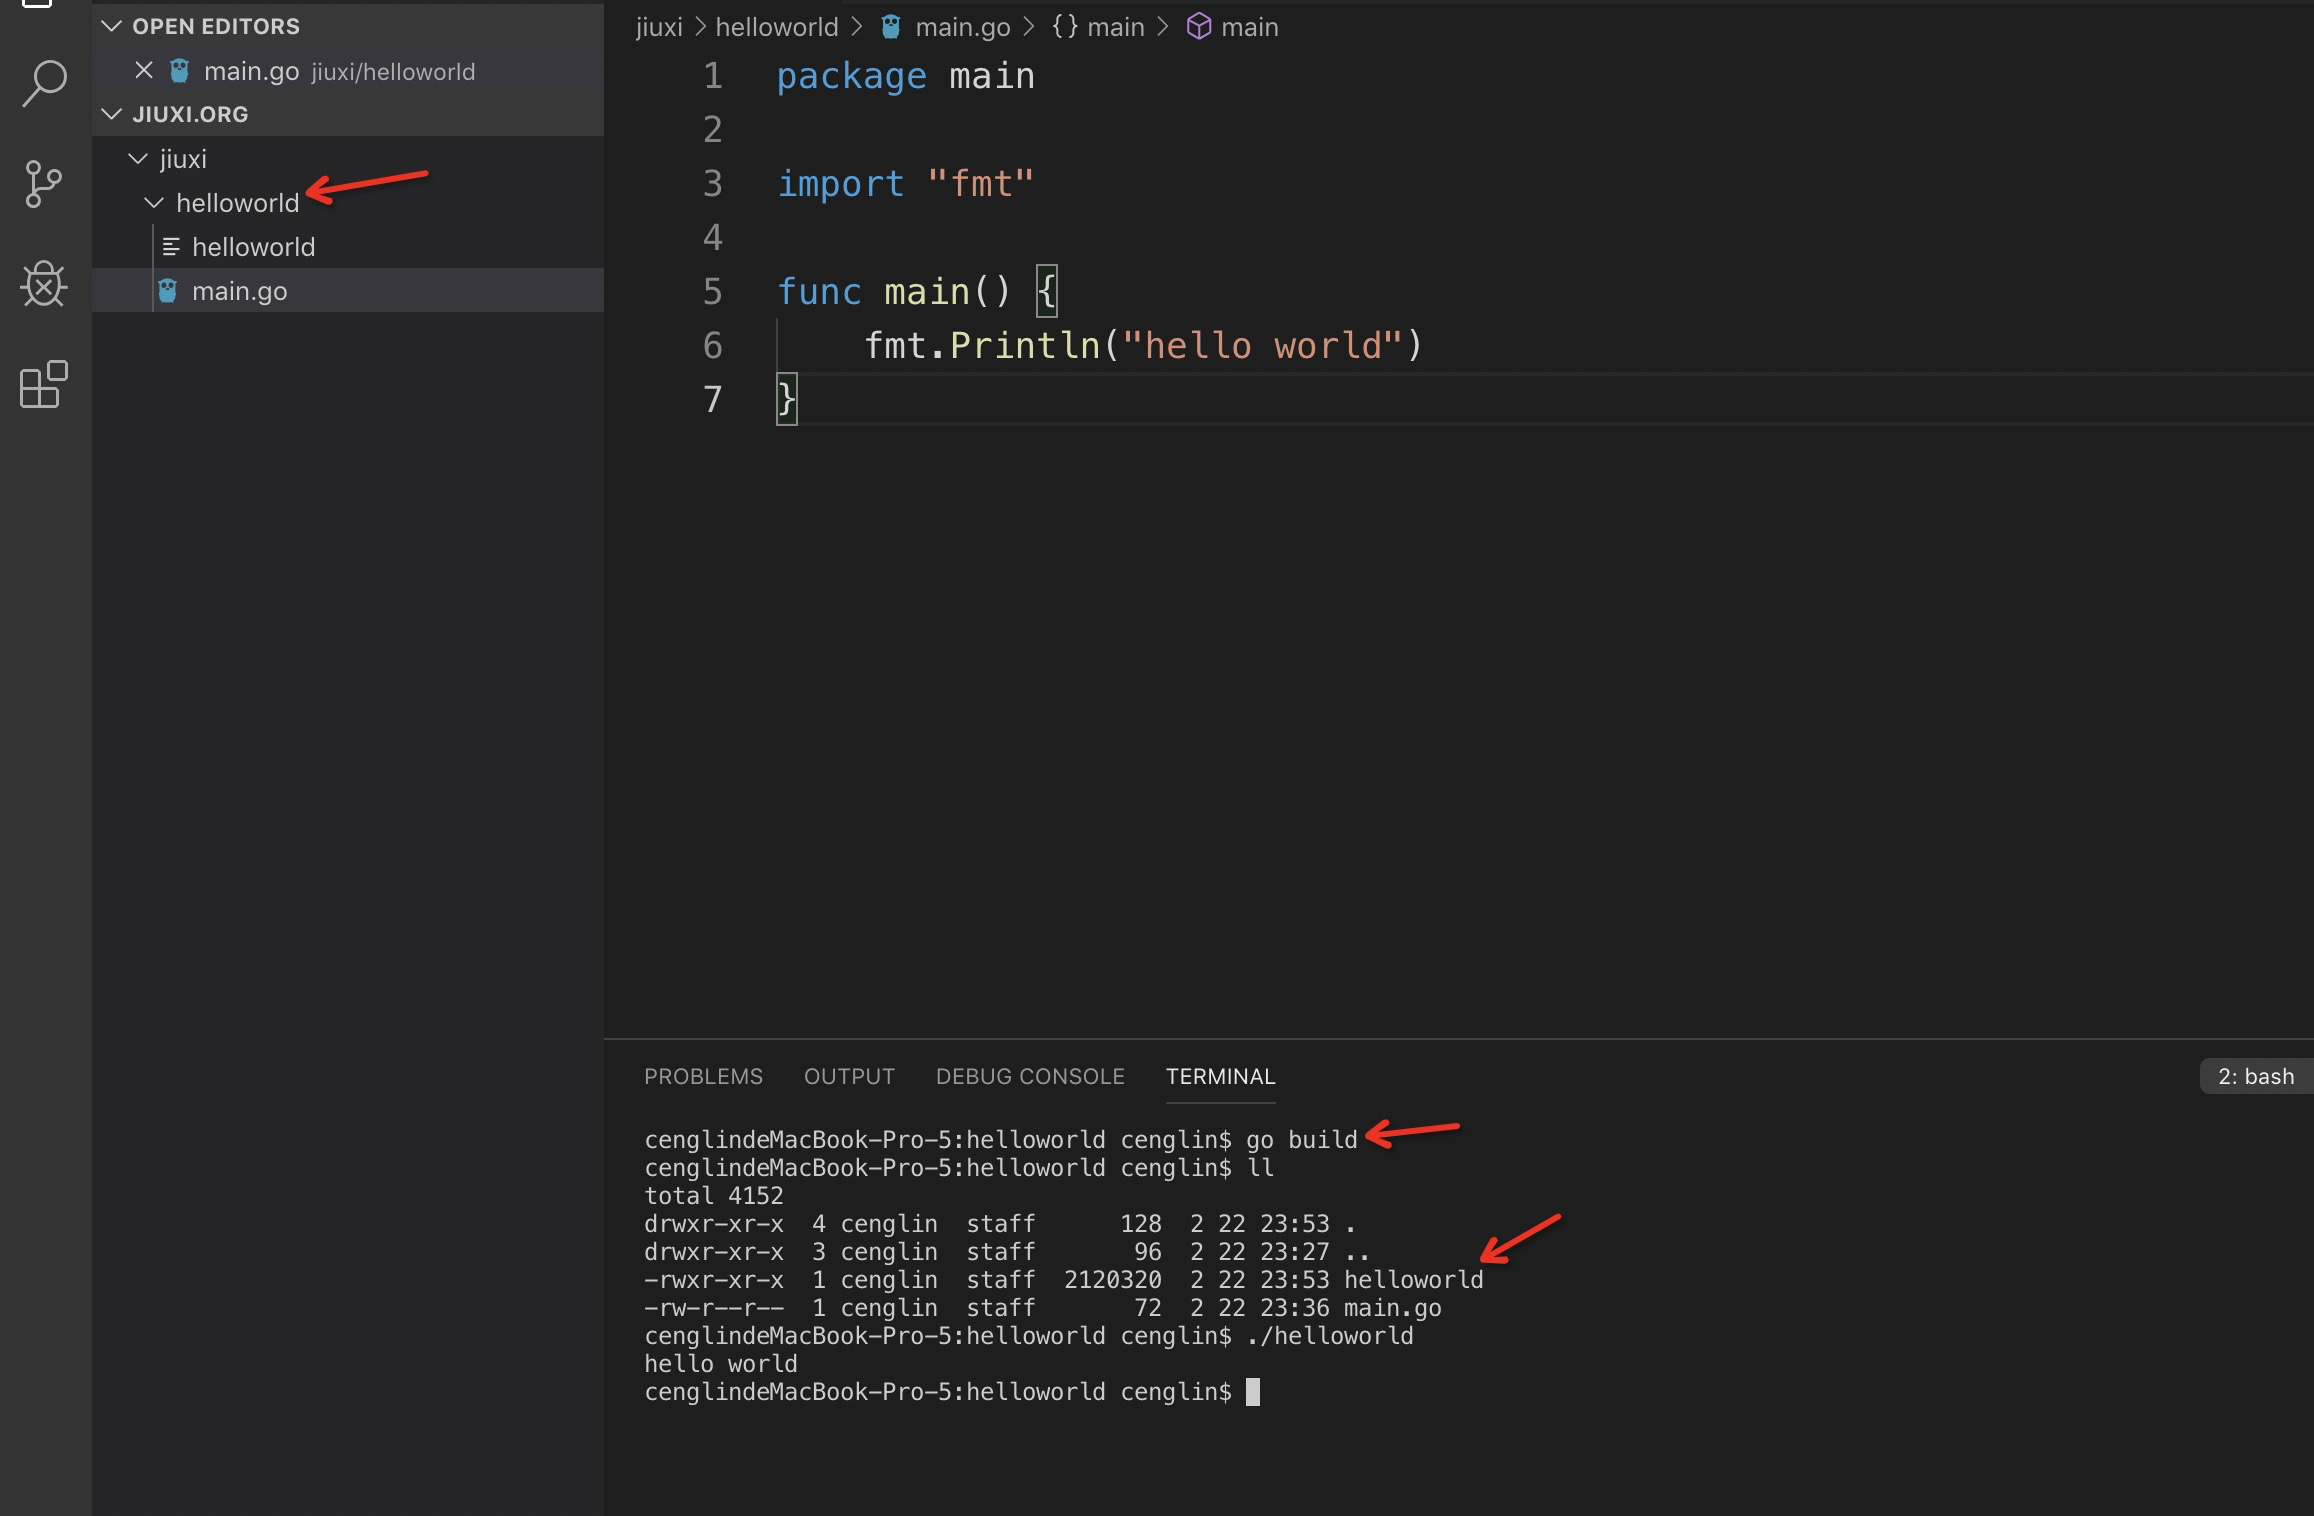Click the last 'main' function breadcrumb

(1249, 27)
